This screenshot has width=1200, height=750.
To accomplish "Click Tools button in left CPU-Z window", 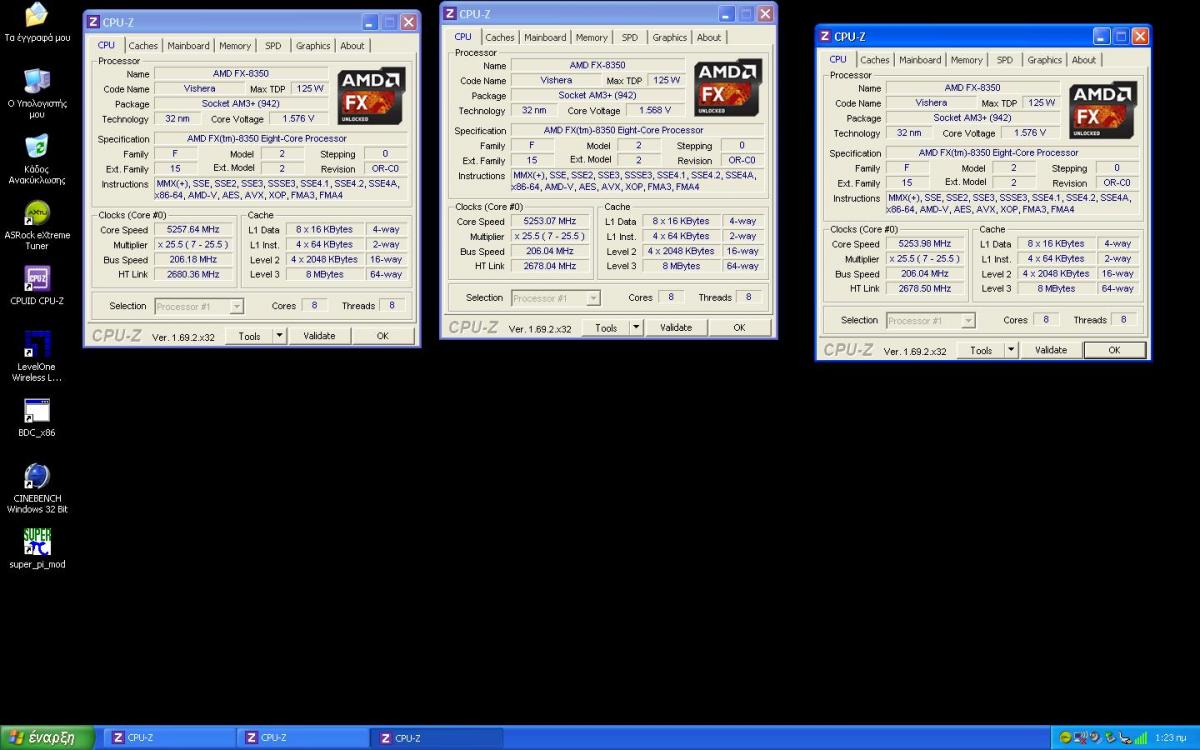I will [250, 336].
